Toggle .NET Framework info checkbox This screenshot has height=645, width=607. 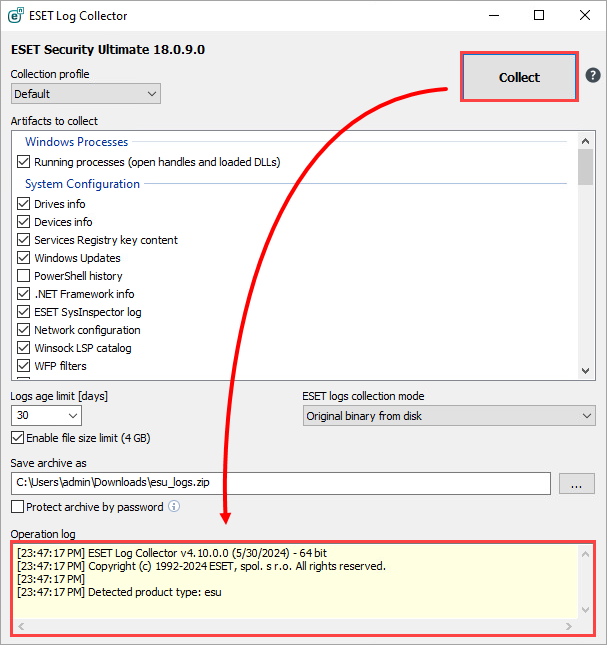click(23, 294)
